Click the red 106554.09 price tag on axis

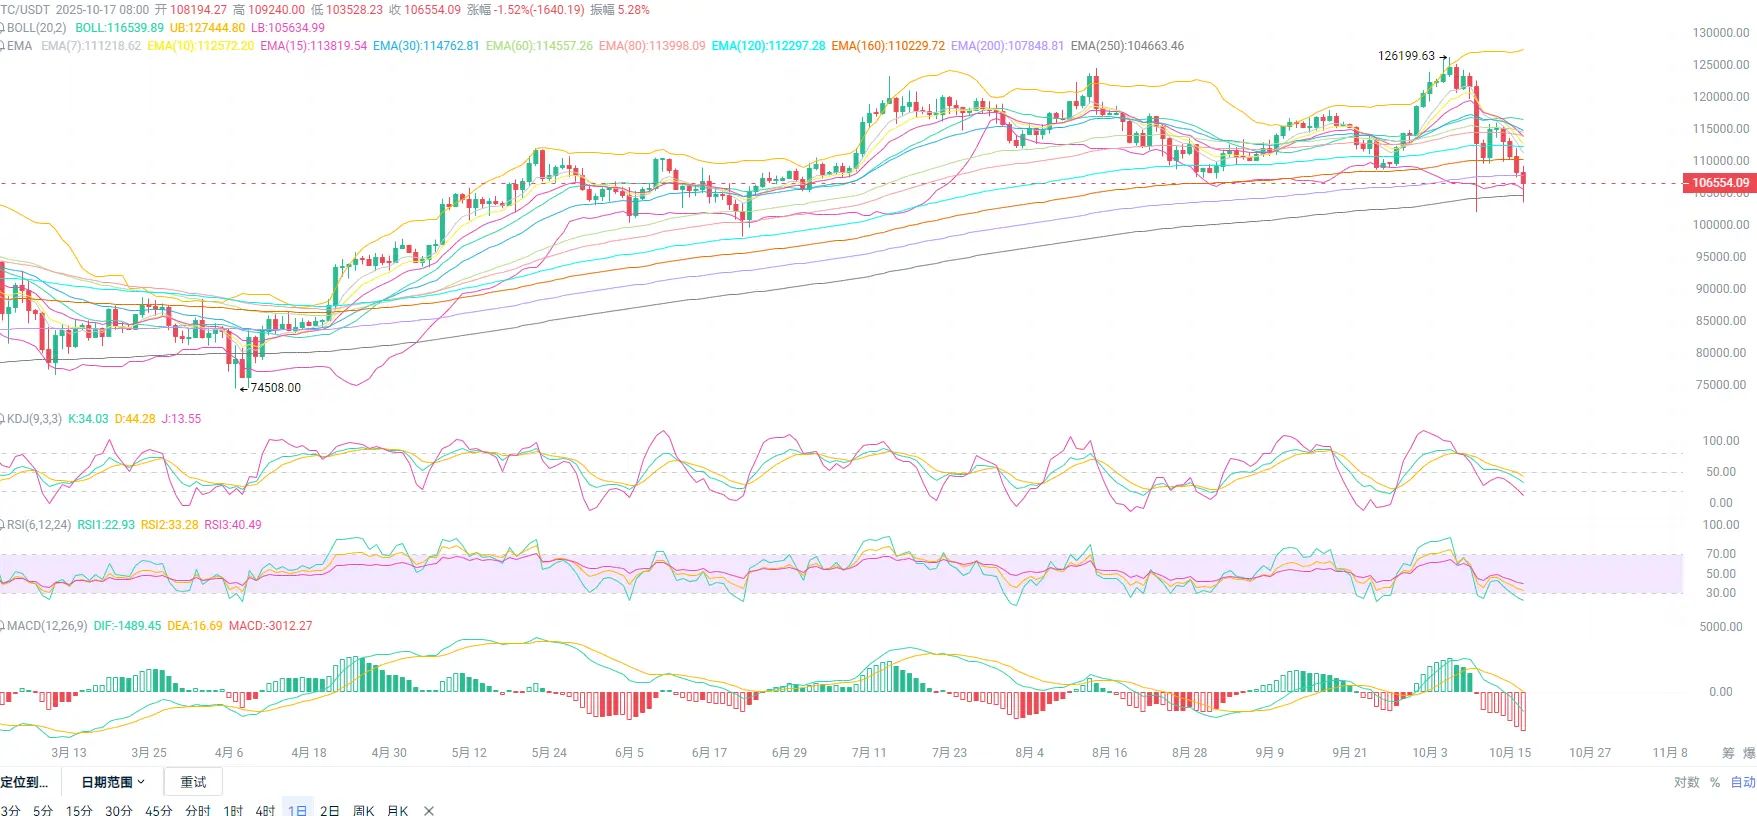click(1720, 183)
